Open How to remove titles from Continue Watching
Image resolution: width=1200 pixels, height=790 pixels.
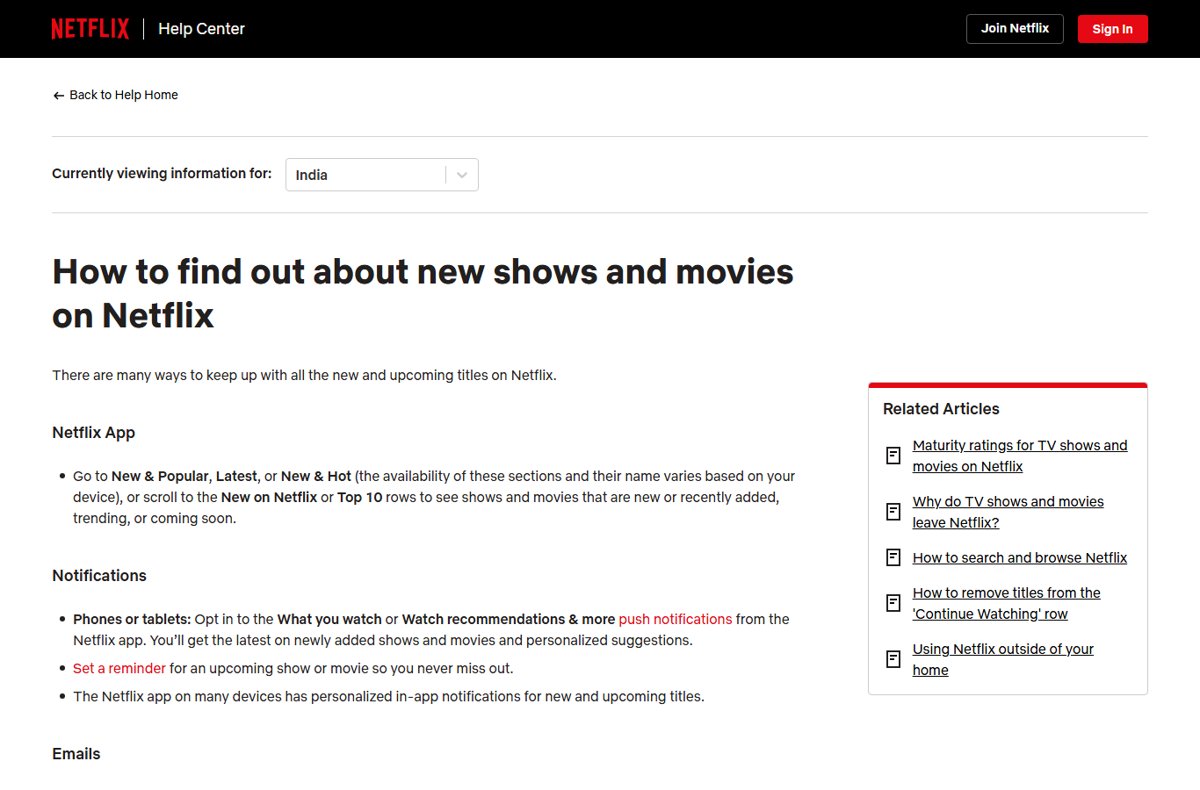click(x=1006, y=603)
